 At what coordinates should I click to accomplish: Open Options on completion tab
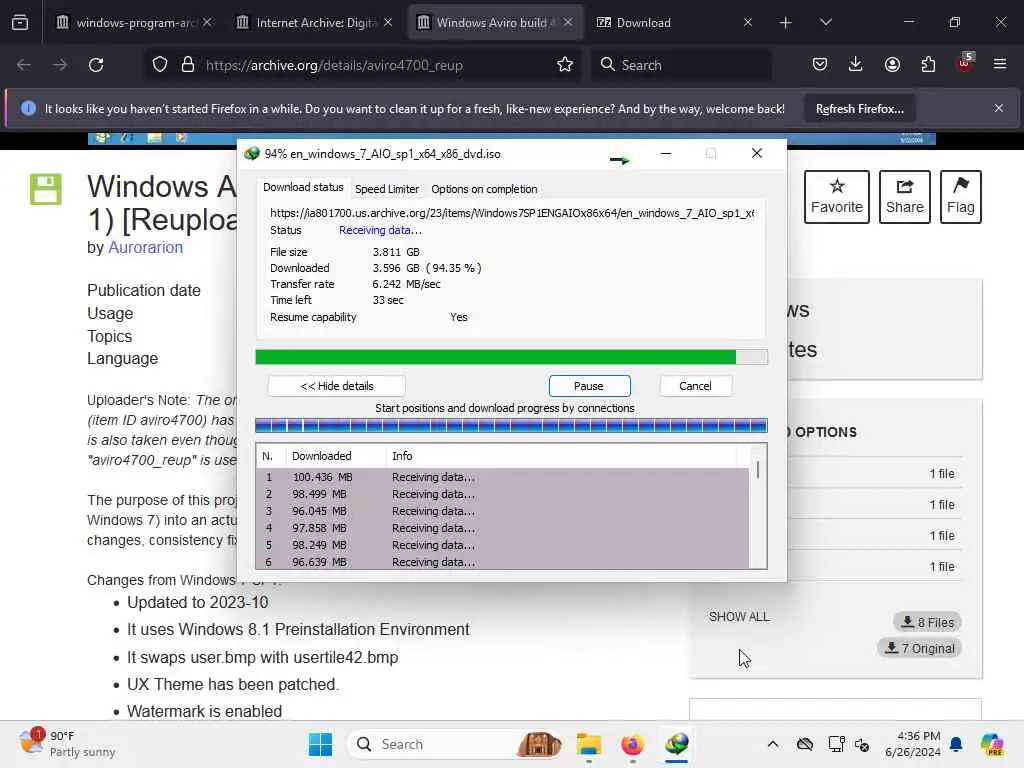point(484,189)
